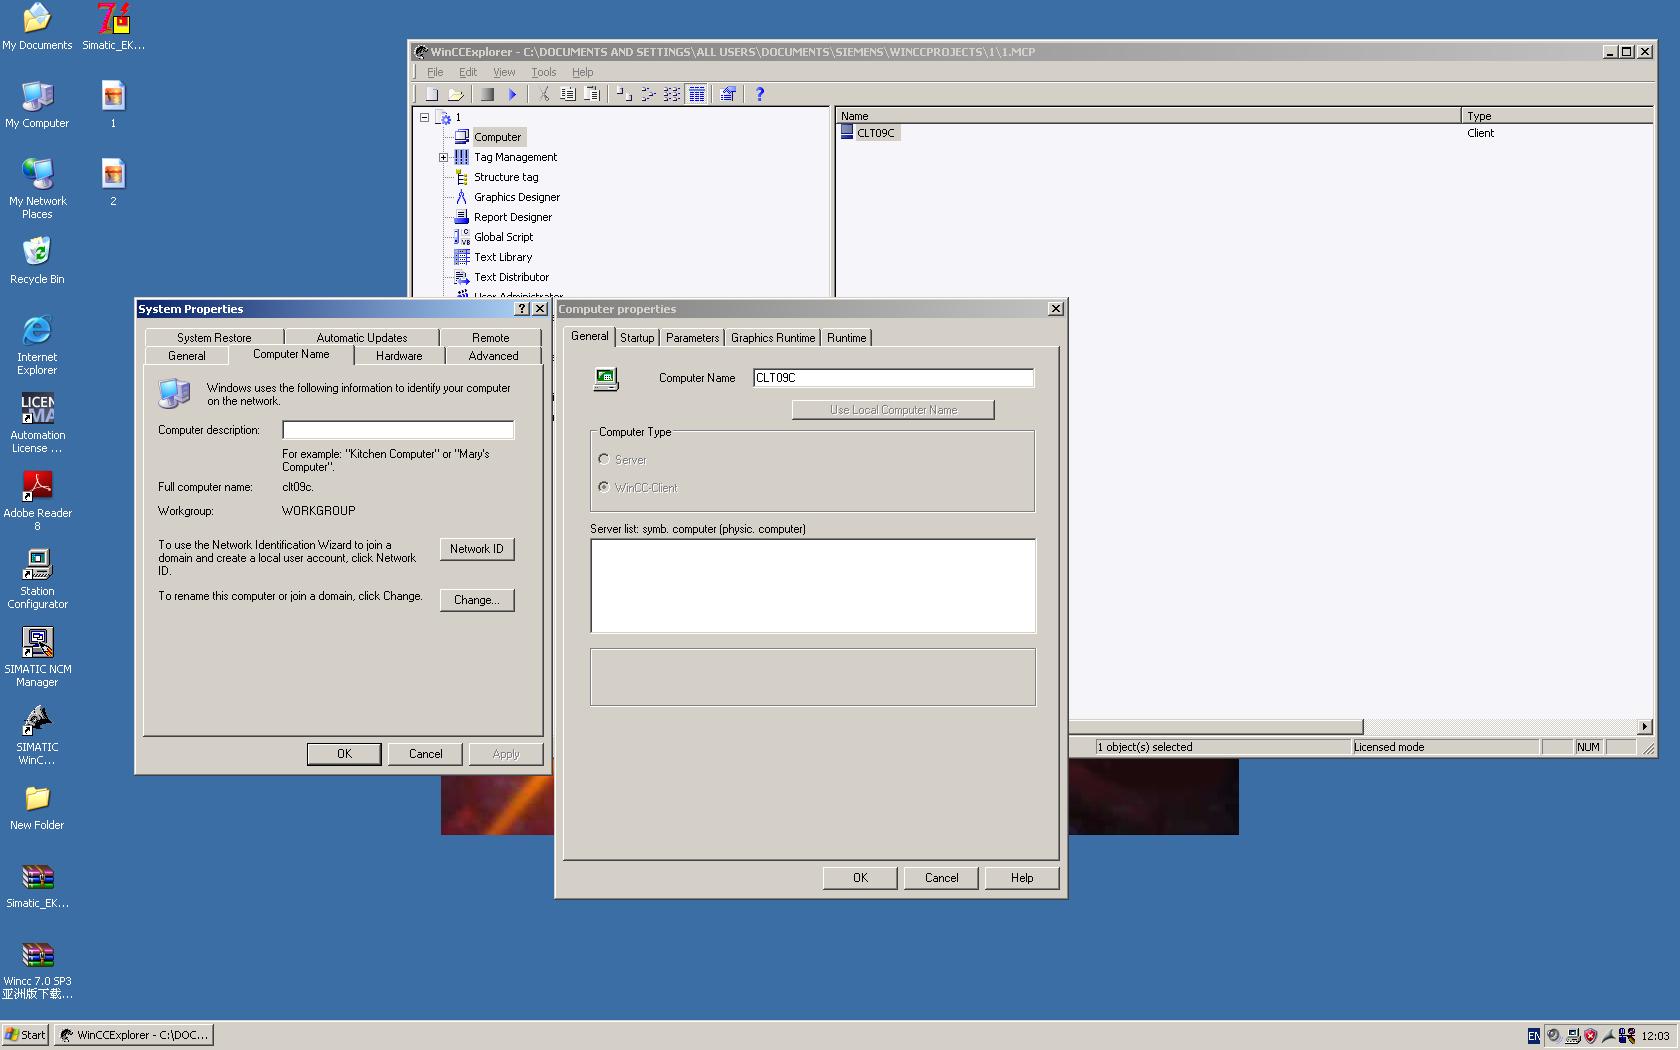Click the WinCCExplorer taskbar button

click(134, 1035)
